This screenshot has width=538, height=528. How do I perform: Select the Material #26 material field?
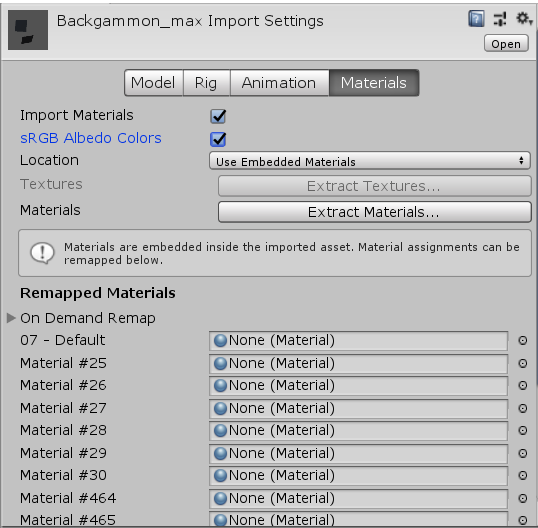[x=358, y=385]
